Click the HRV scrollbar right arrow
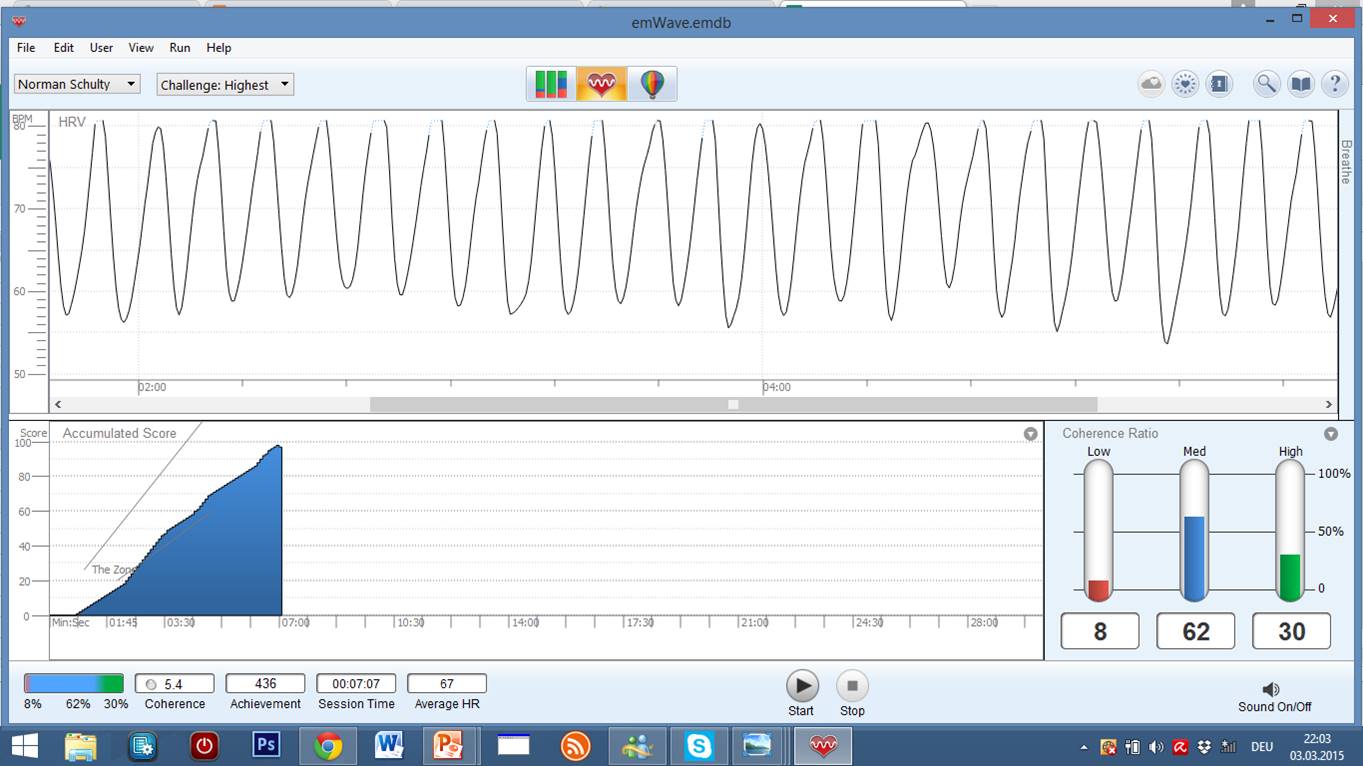 point(1329,404)
